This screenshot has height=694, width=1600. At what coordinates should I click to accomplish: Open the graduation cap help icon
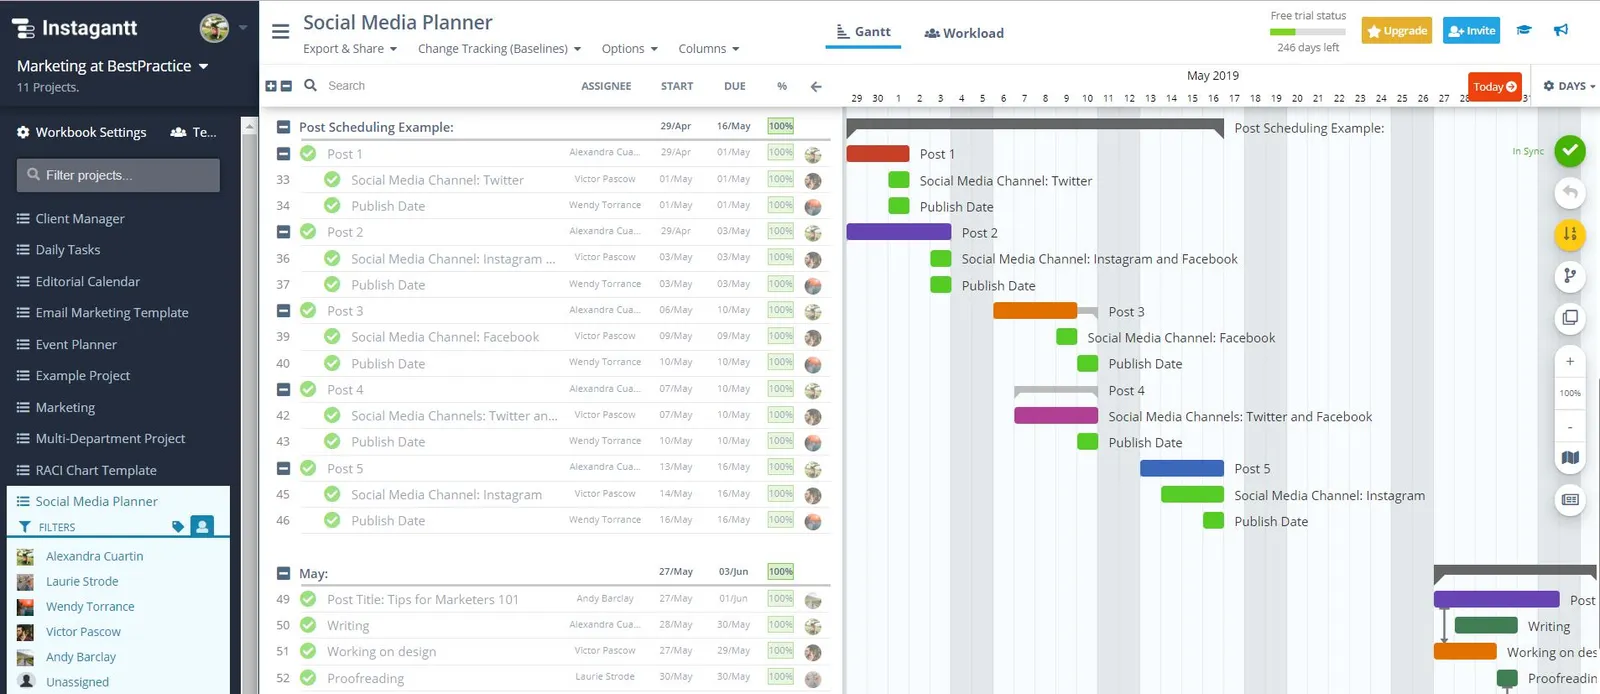[1524, 30]
